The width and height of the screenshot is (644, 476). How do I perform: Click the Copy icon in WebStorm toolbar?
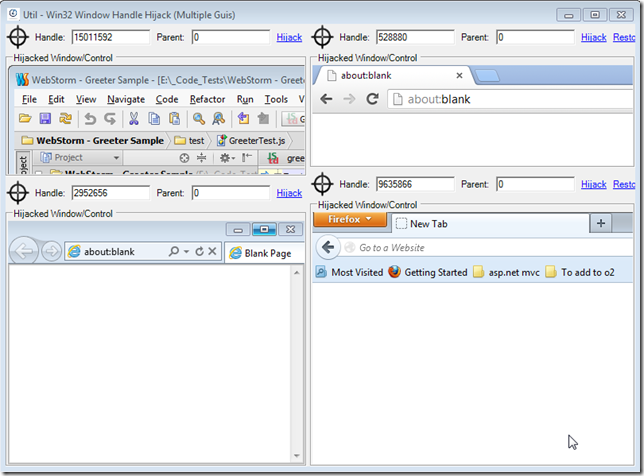click(154, 119)
